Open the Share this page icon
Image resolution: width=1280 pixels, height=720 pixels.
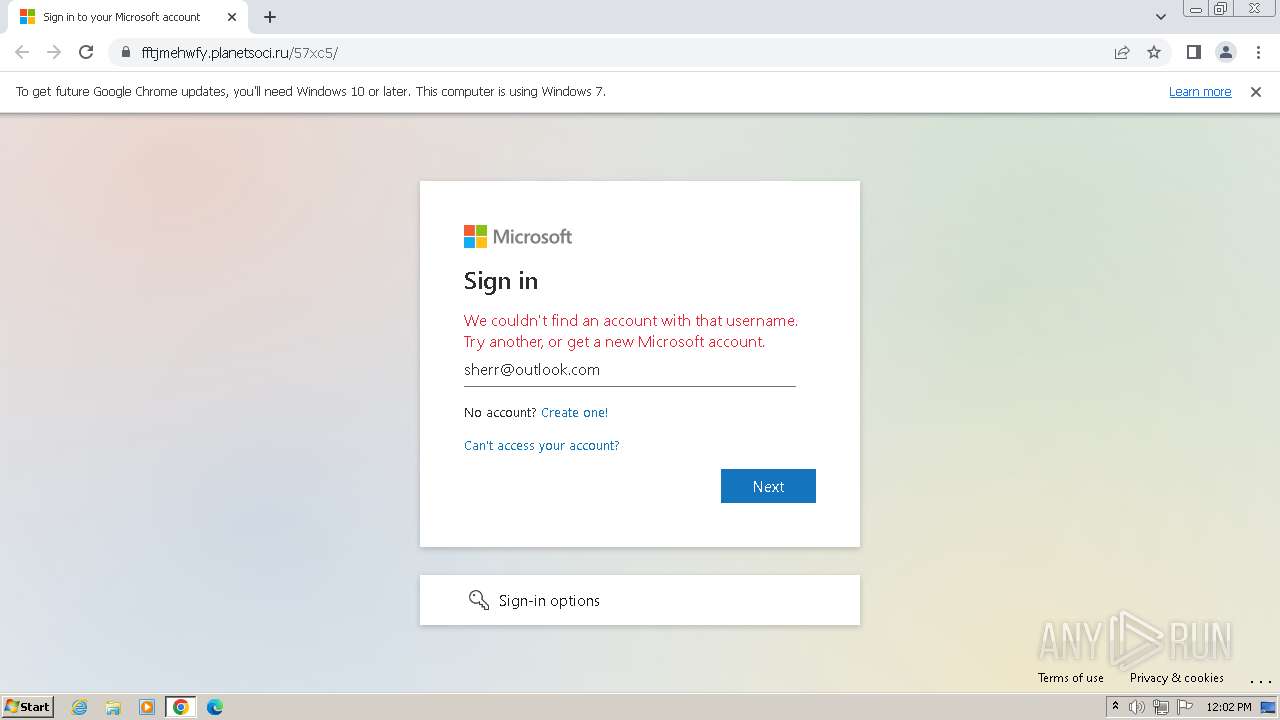(x=1122, y=52)
